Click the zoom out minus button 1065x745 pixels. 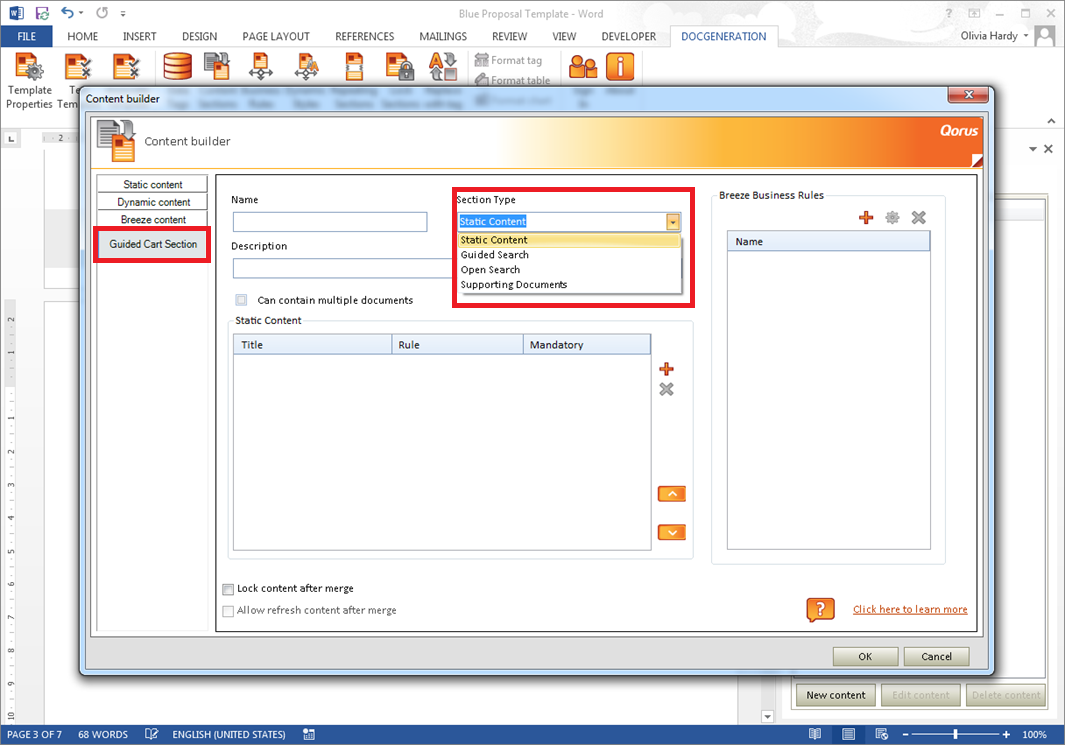tap(905, 734)
